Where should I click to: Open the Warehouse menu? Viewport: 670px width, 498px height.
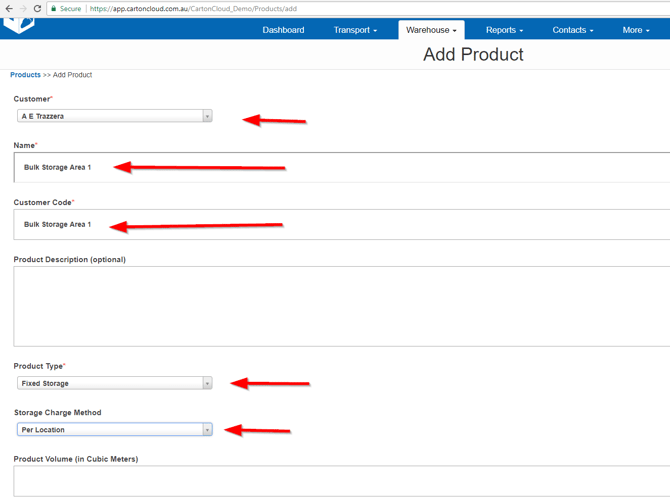pyautogui.click(x=431, y=30)
